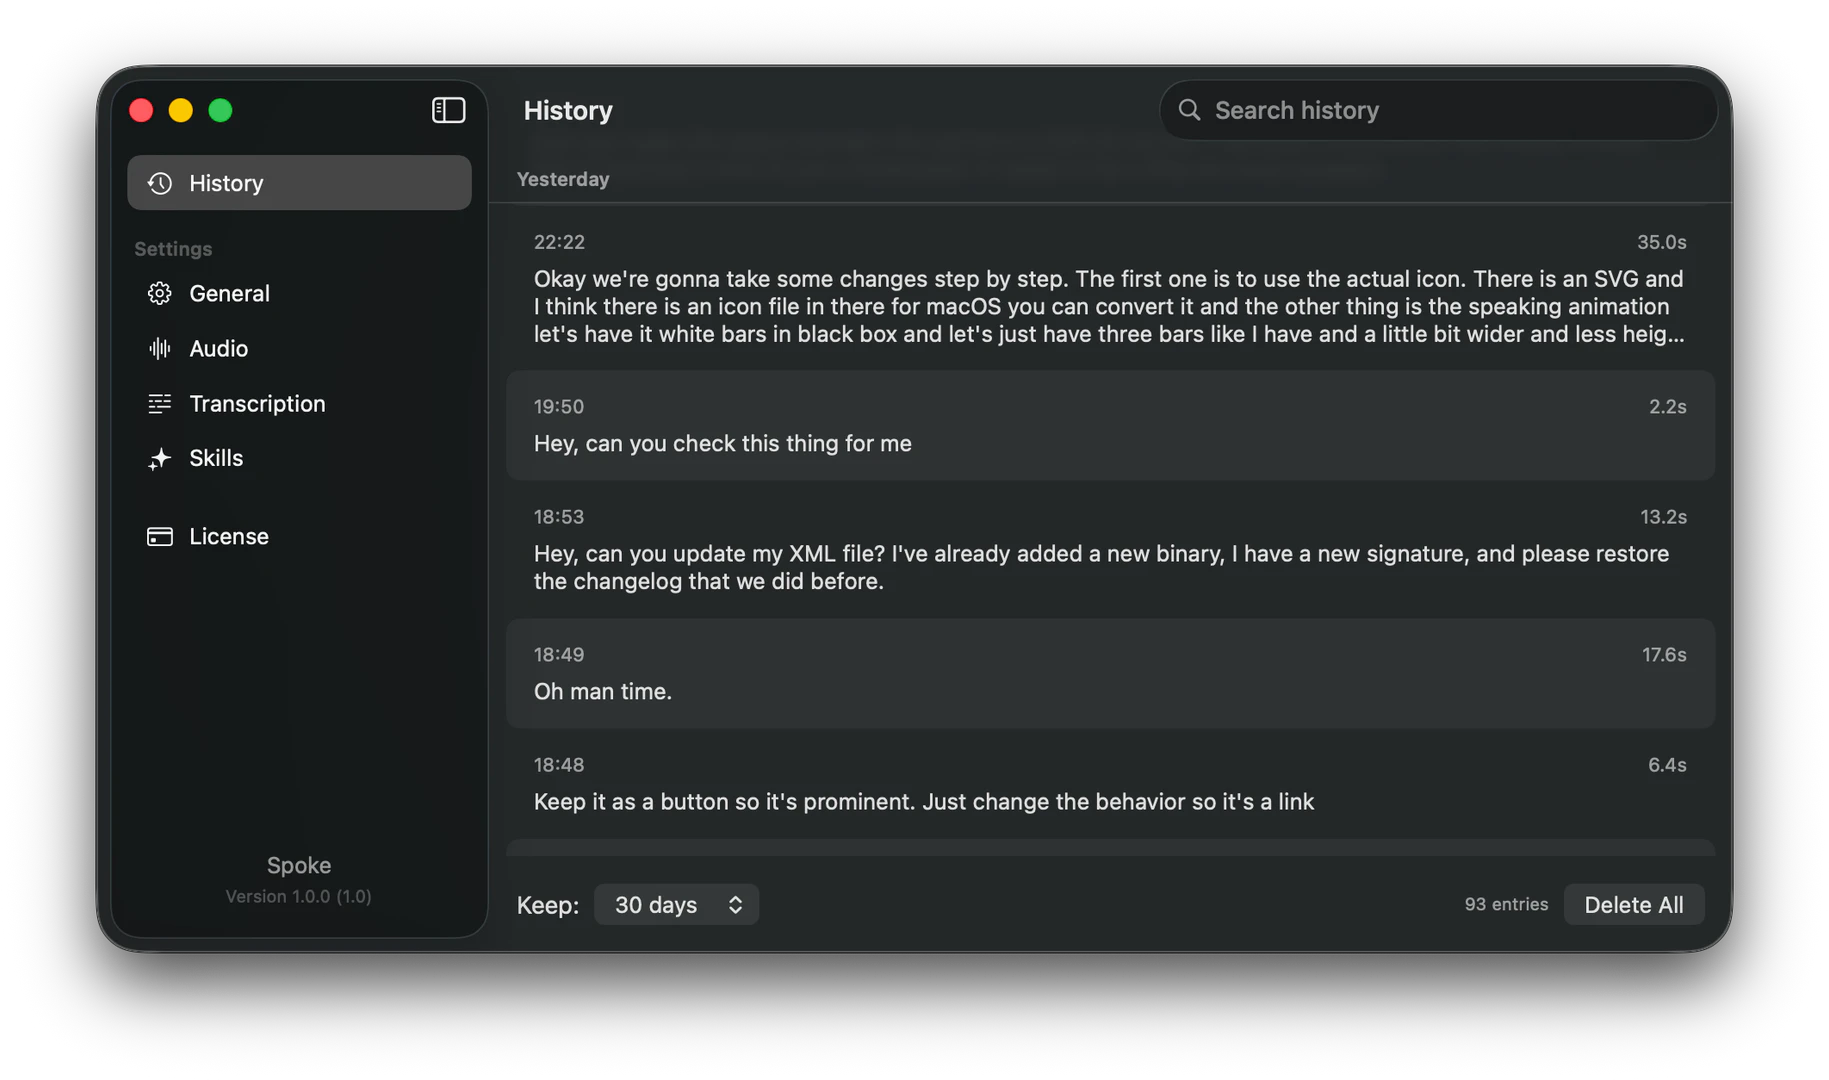Select the 18:48 button behavior entry
This screenshot has width=1829, height=1080.
1100,783
